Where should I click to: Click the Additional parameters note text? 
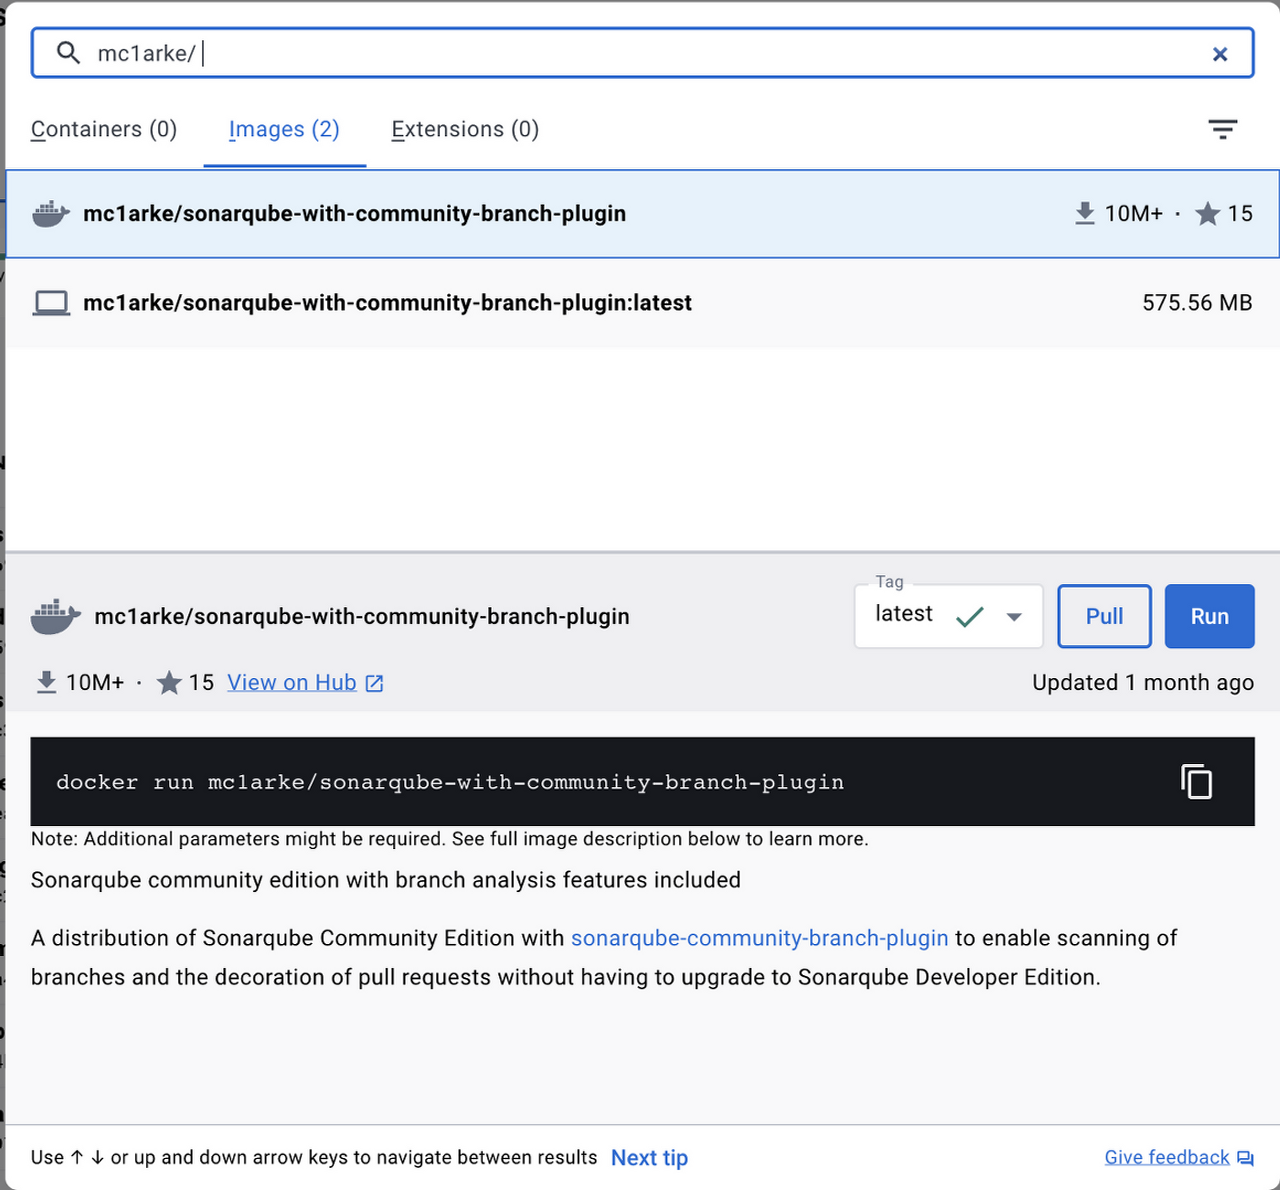(x=450, y=838)
